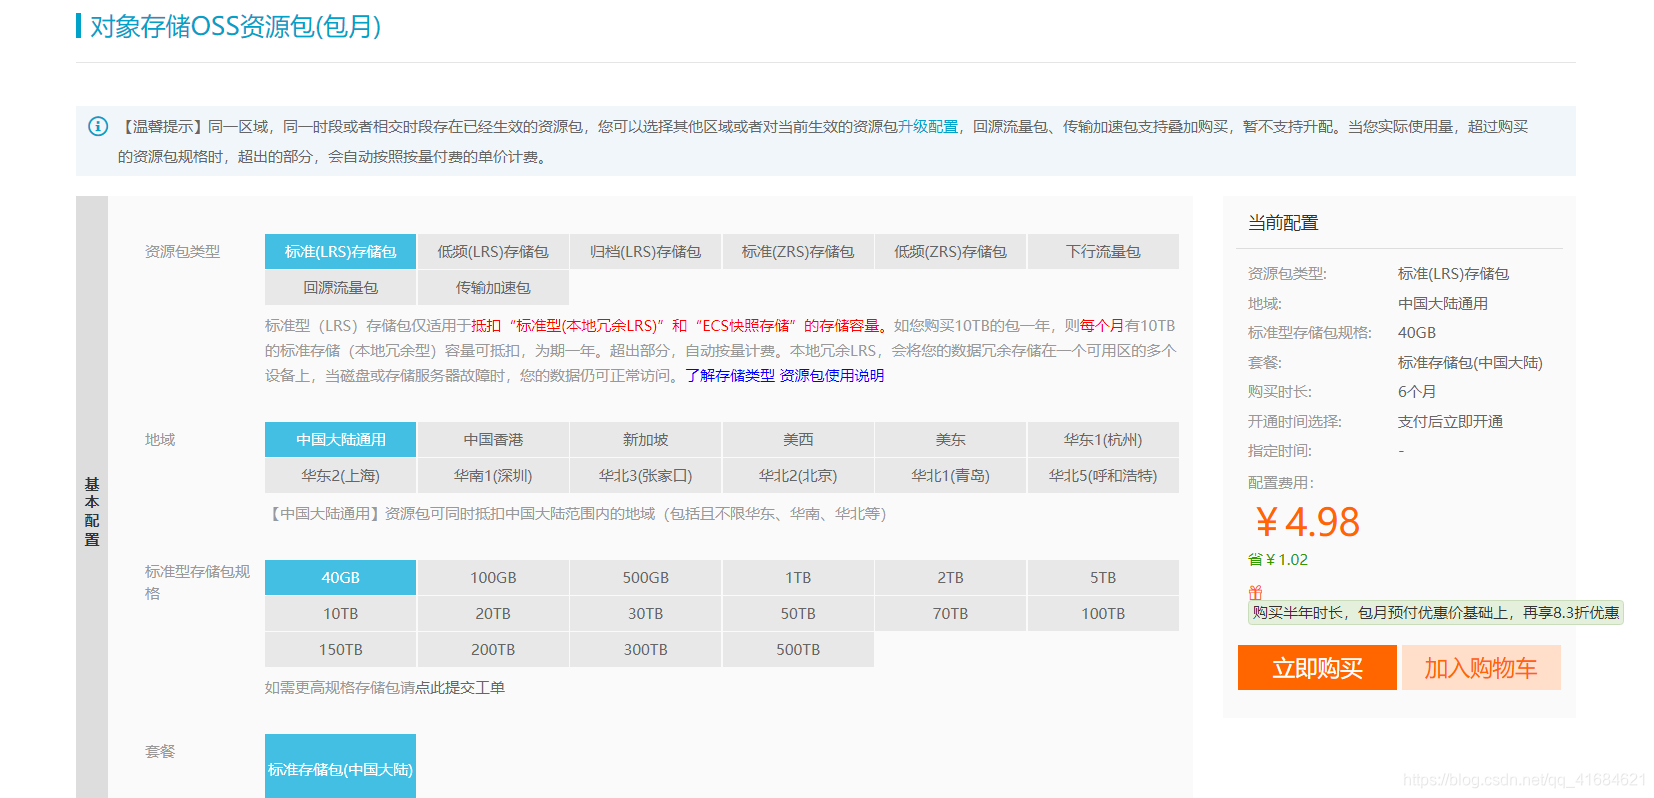Open 资源包使用说明 link
Screen dimensions: 1654x798
pyautogui.click(x=832, y=376)
